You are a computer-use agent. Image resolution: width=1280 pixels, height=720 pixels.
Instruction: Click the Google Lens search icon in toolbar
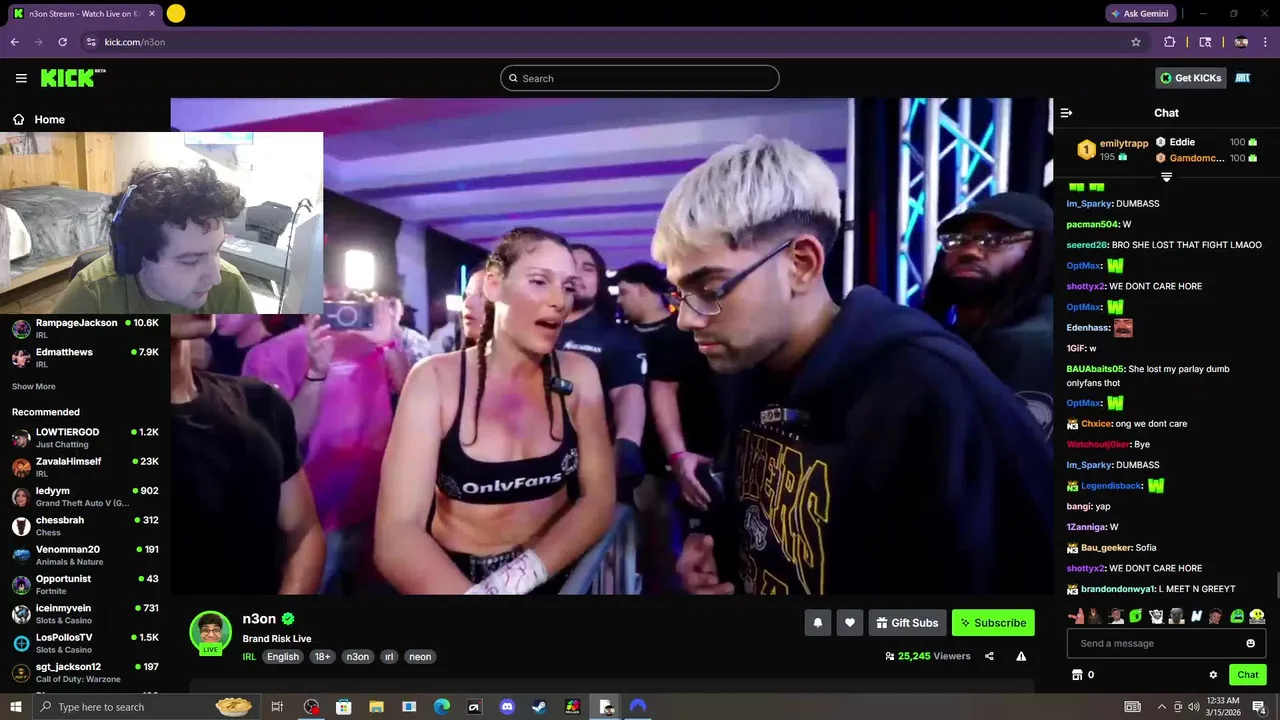click(1205, 42)
